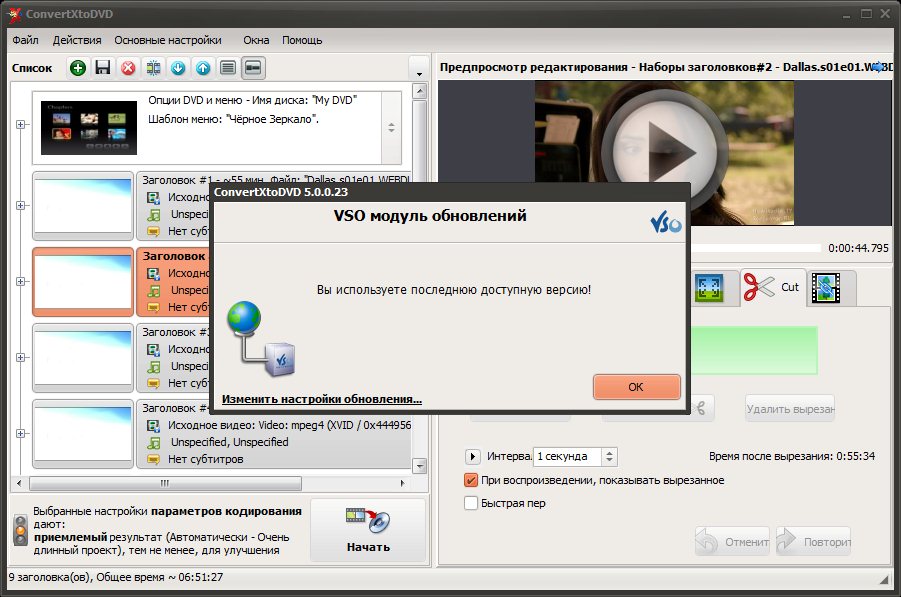Open the 'Основные настройки' menu
Screen dimensions: 901x597
pos(168,40)
